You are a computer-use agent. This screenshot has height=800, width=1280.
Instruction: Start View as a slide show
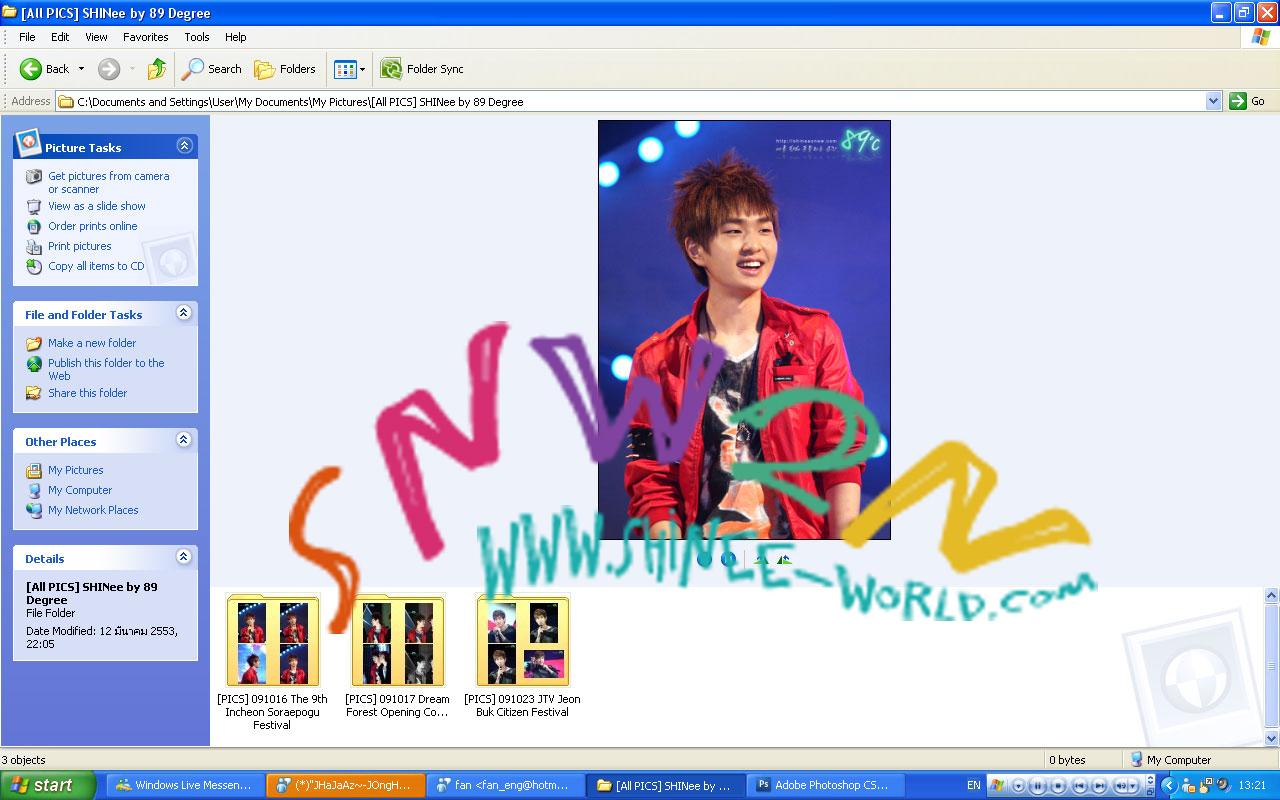click(x=97, y=206)
